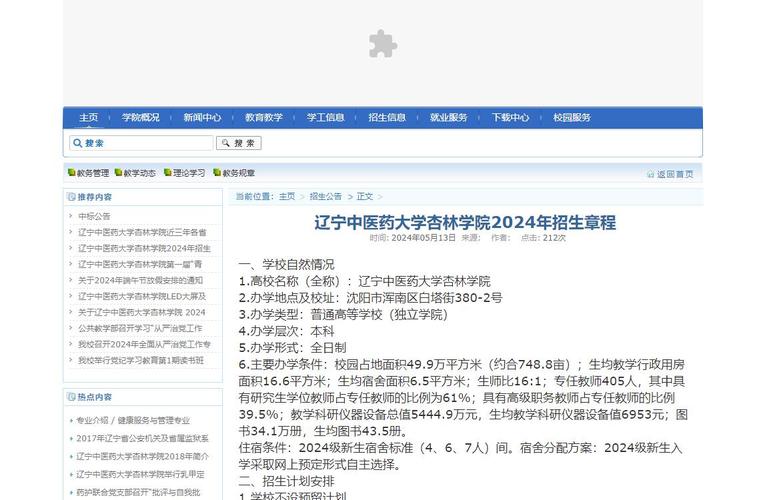Viewport: 767px width, 500px height.
Task: Click 主页 in the breadcrumb
Action: [x=287, y=197]
